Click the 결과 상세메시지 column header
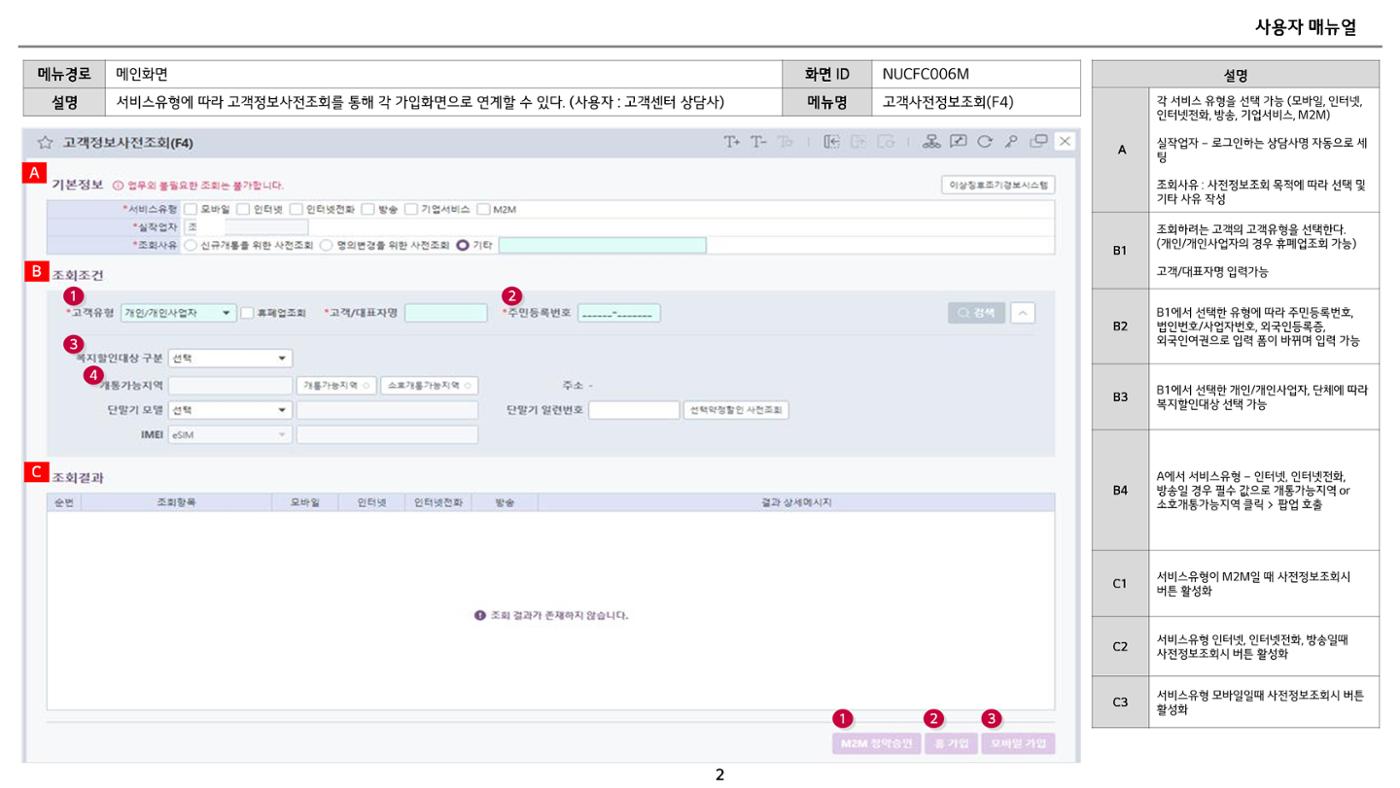The image size is (1400, 788). coord(796,502)
